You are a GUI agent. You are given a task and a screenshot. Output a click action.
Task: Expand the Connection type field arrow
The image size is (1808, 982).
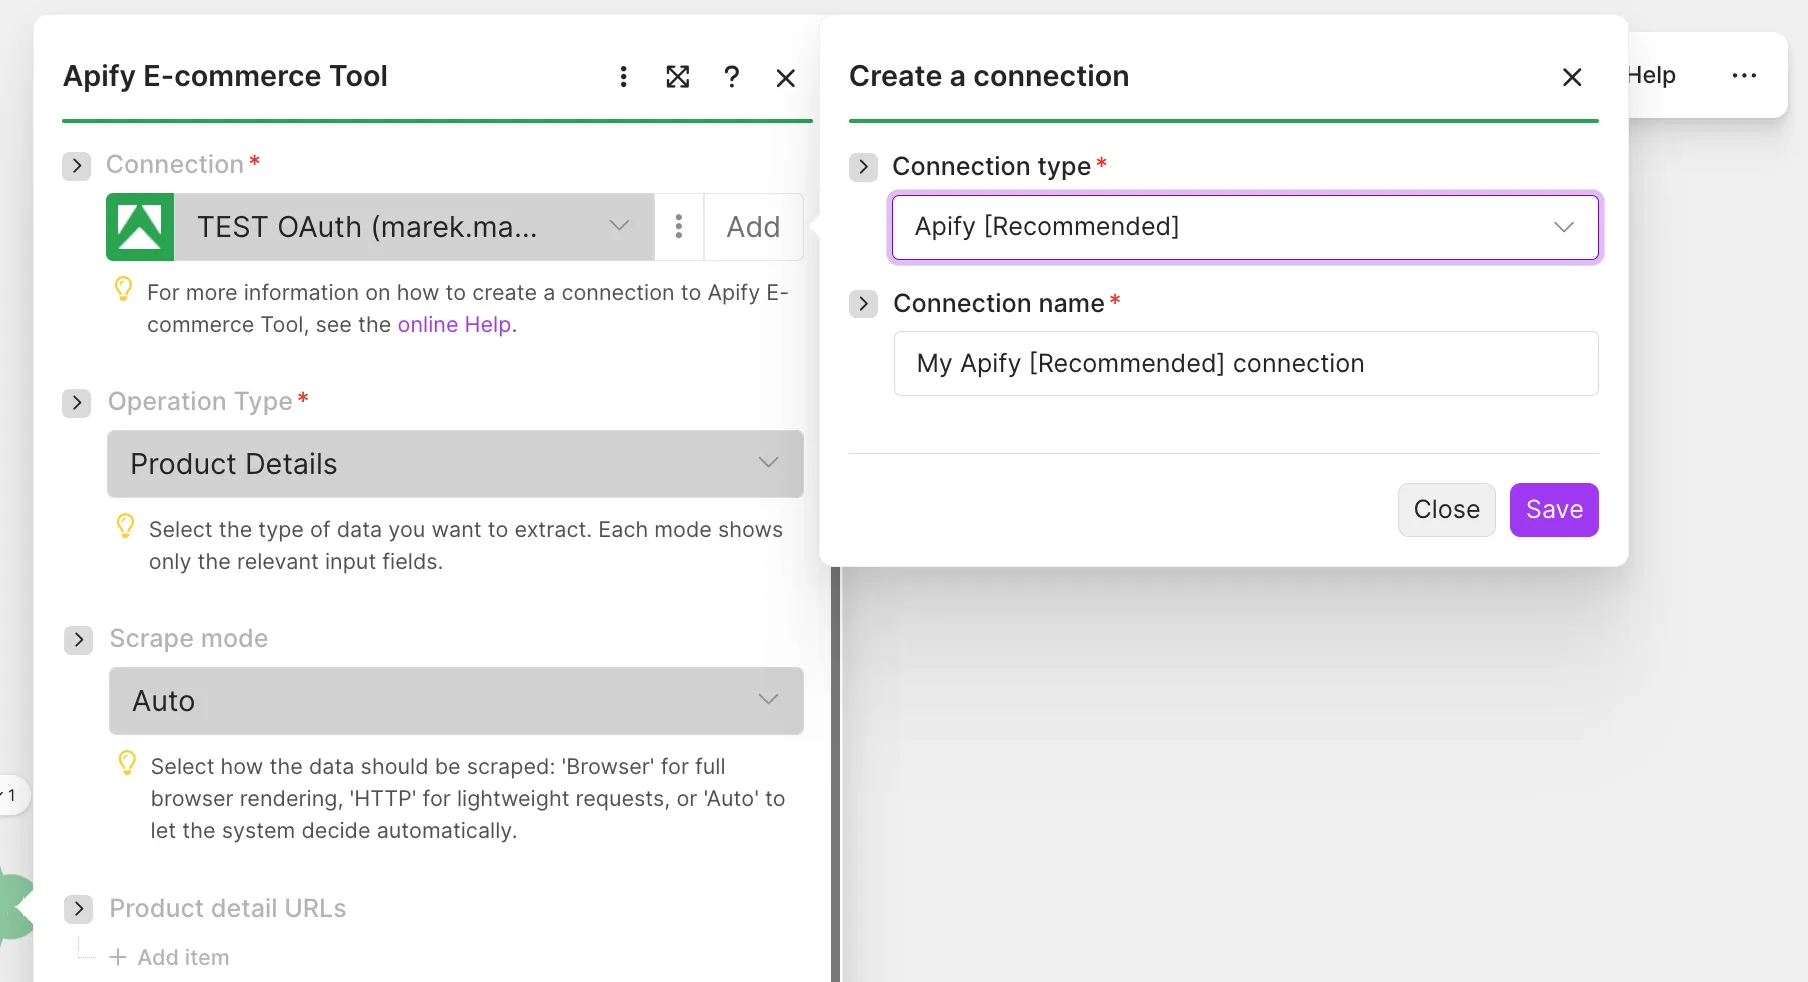click(x=864, y=167)
